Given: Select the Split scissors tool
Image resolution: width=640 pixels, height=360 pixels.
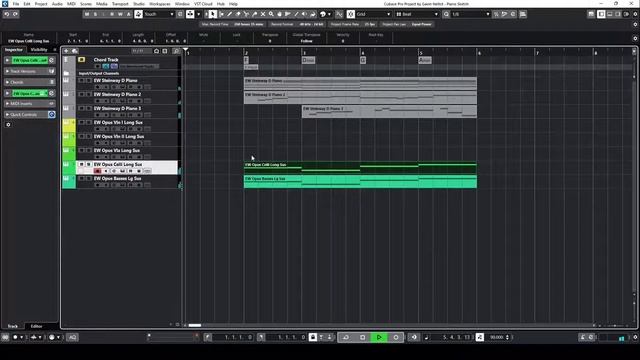Looking at the screenshot, I should (x=246, y=14).
